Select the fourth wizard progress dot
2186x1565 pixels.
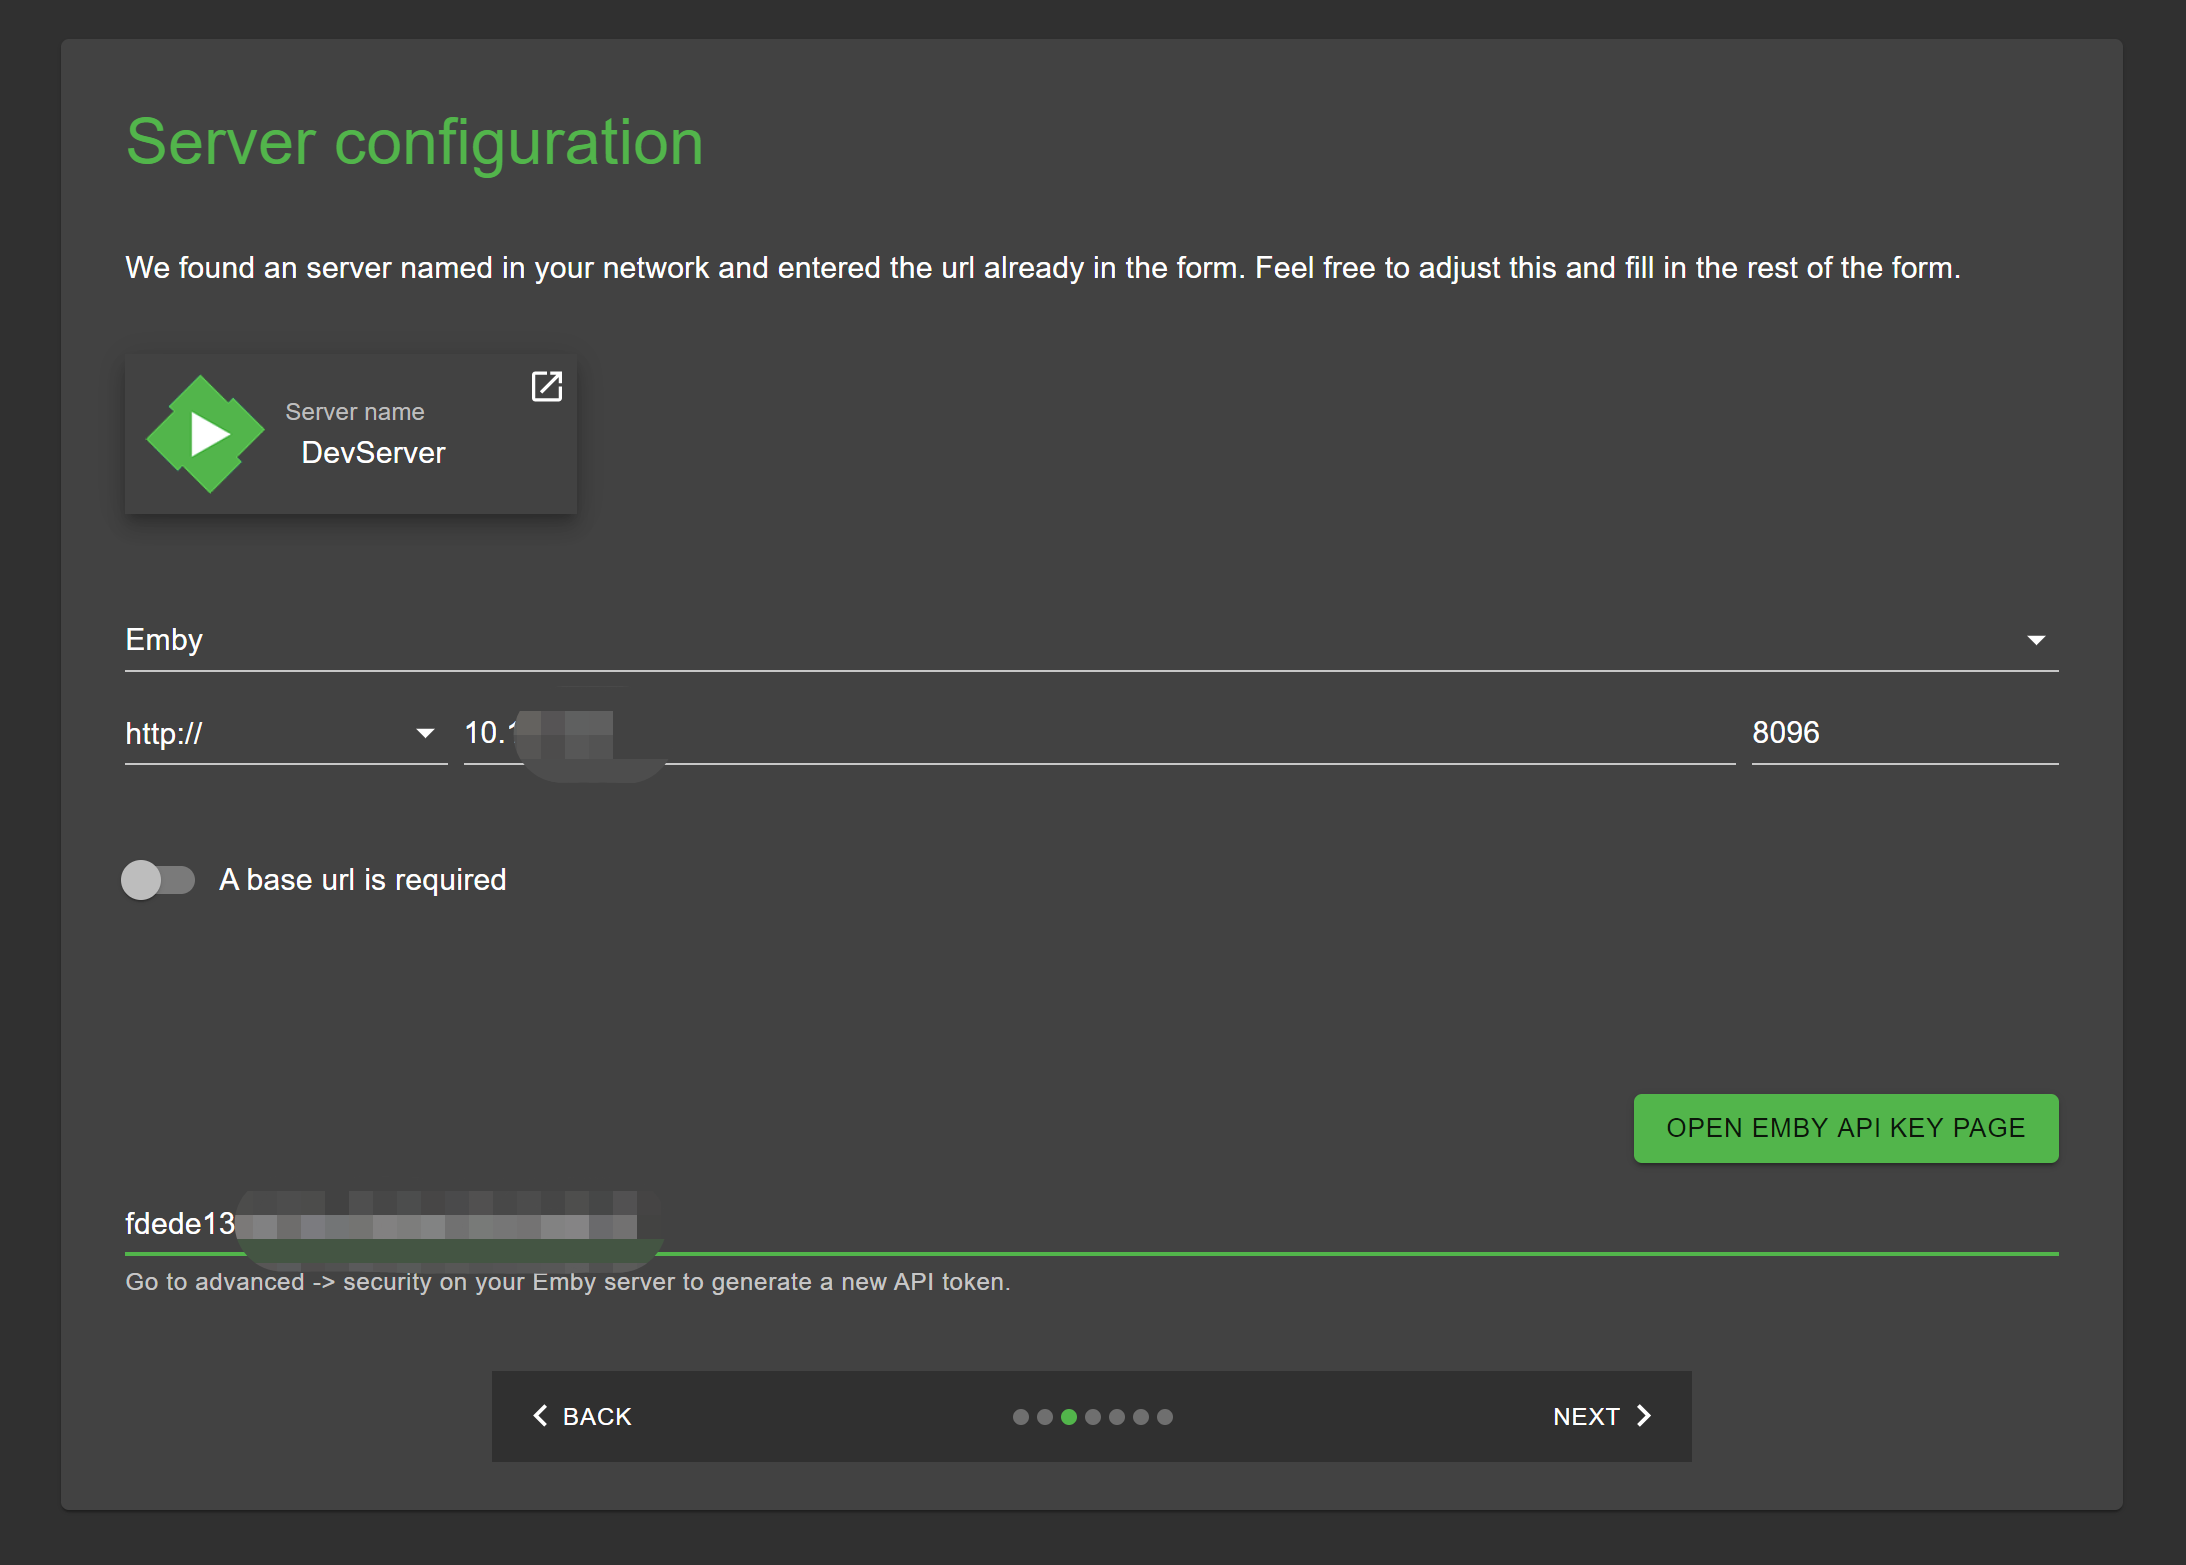click(x=1092, y=1417)
